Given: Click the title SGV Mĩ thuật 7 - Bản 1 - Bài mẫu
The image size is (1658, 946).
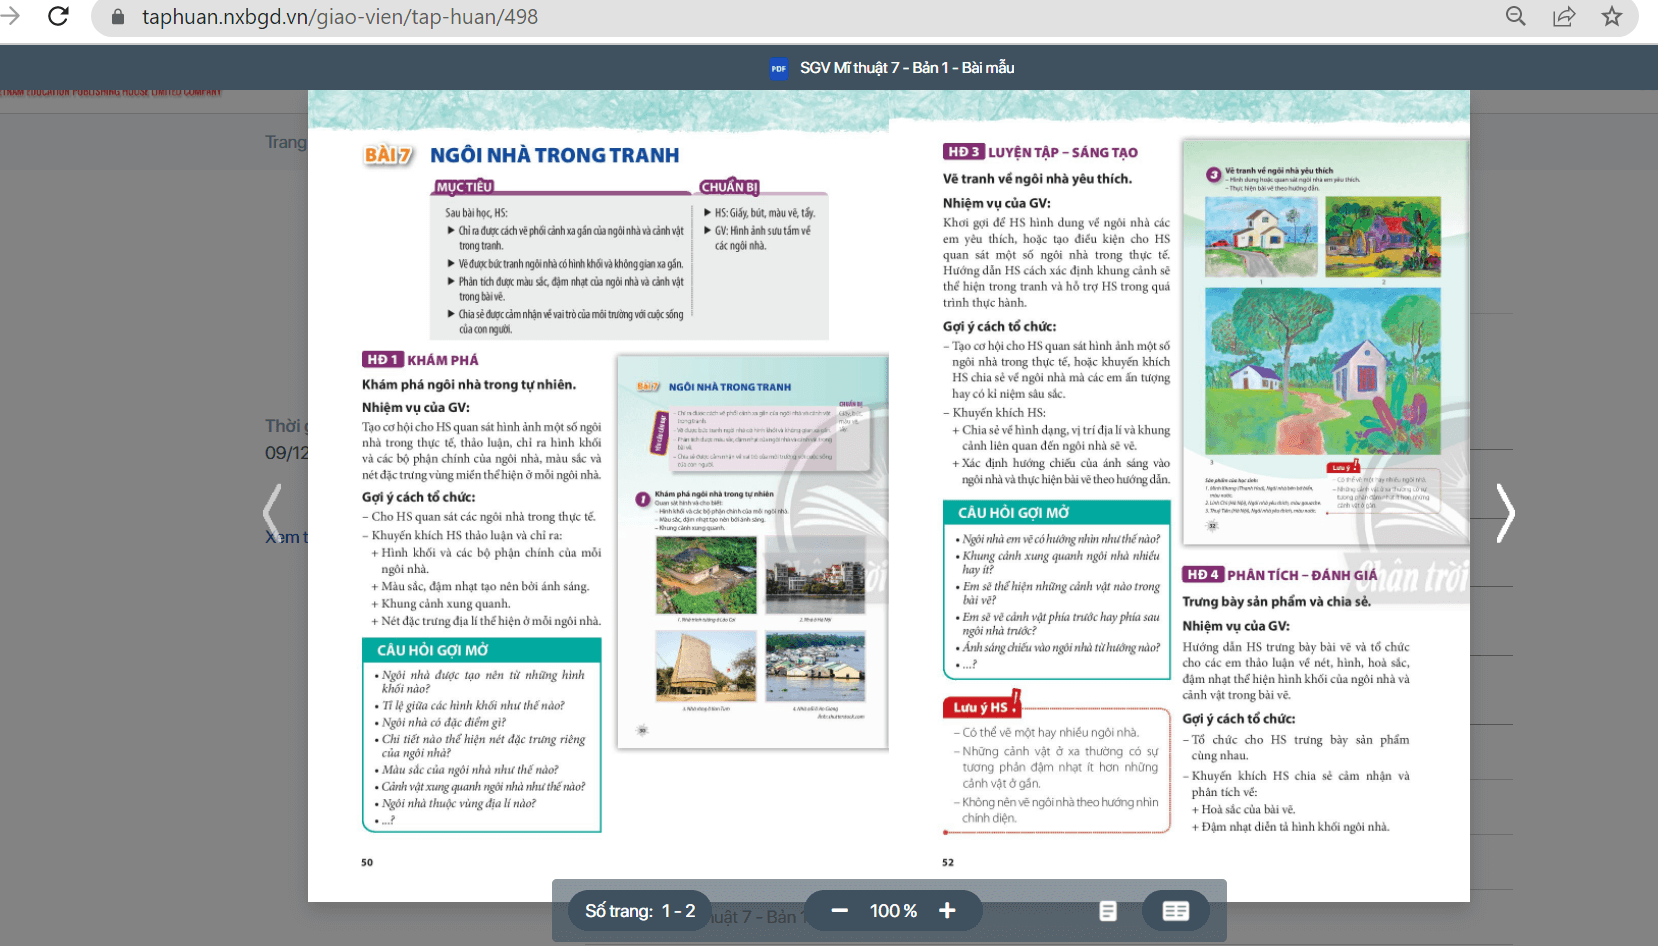Looking at the screenshot, I should (x=907, y=68).
